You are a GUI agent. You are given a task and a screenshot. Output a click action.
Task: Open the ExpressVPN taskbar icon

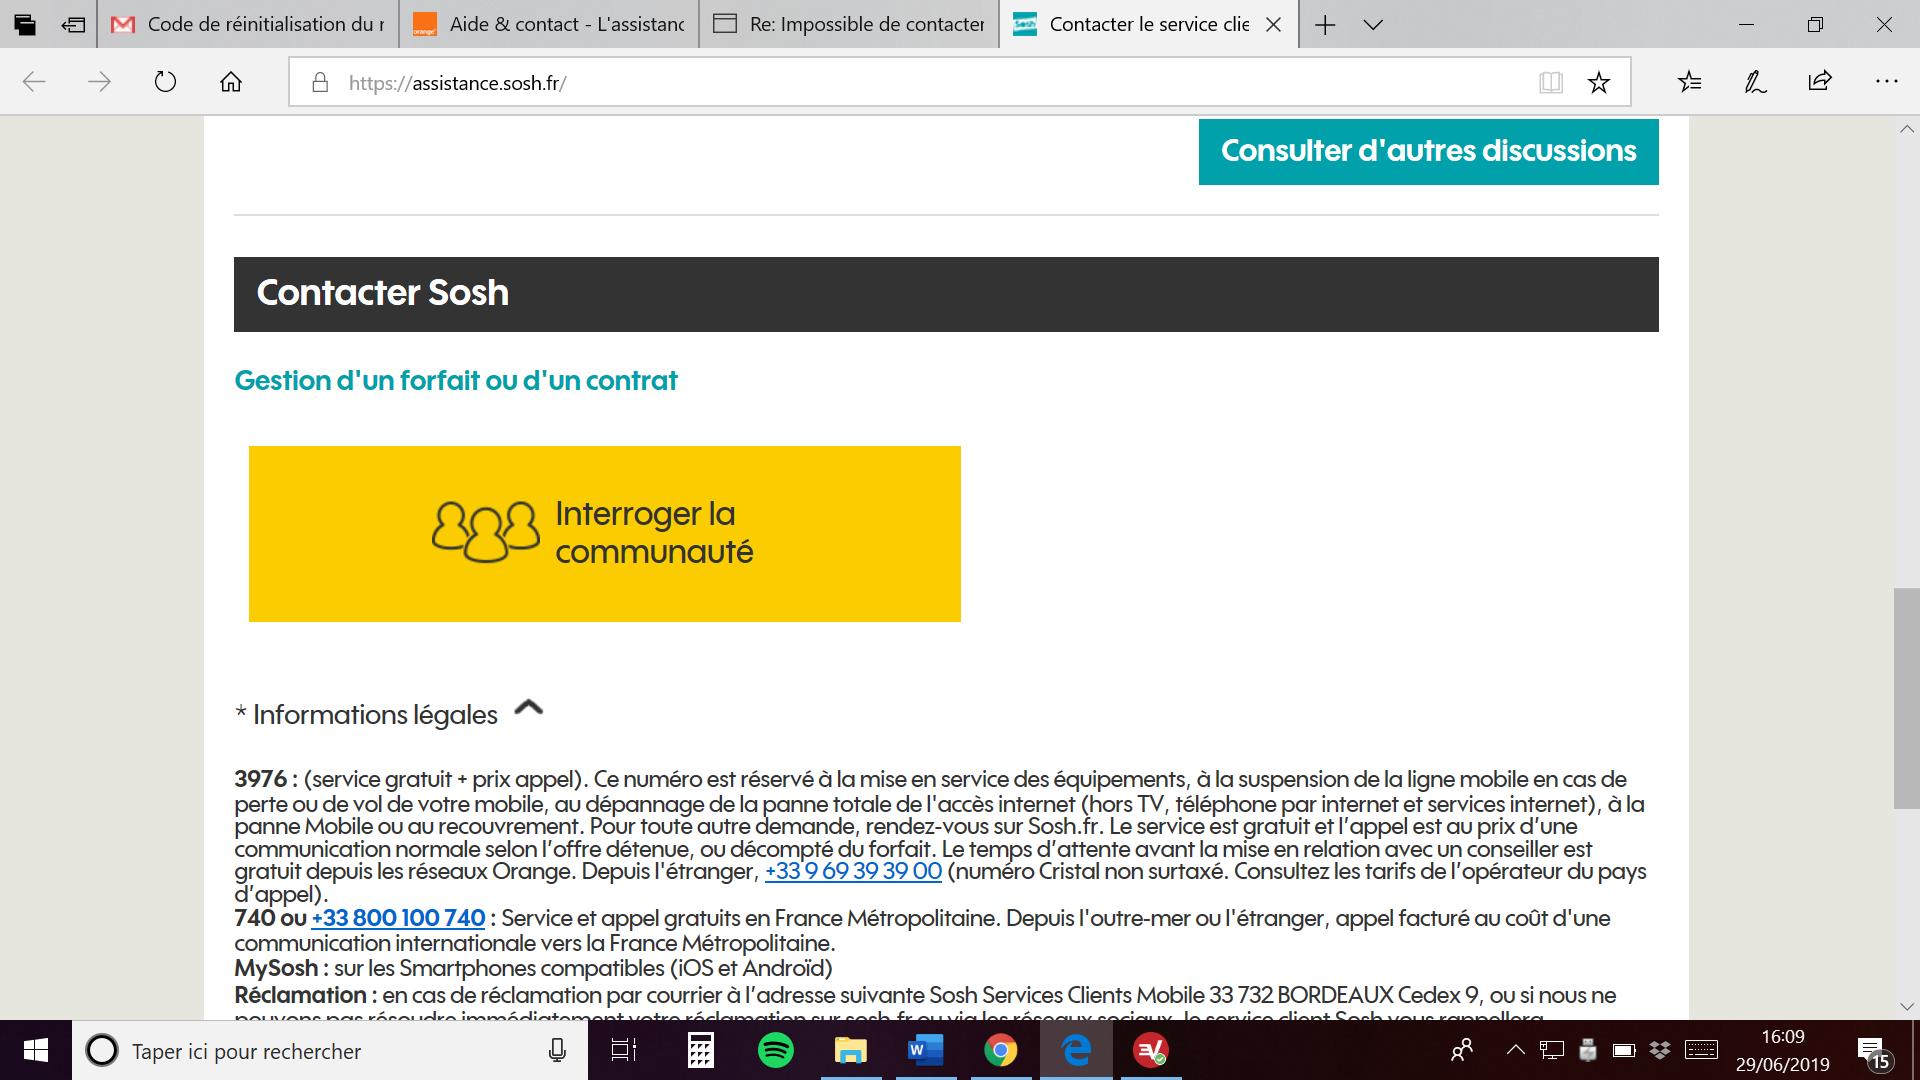click(x=1151, y=1050)
